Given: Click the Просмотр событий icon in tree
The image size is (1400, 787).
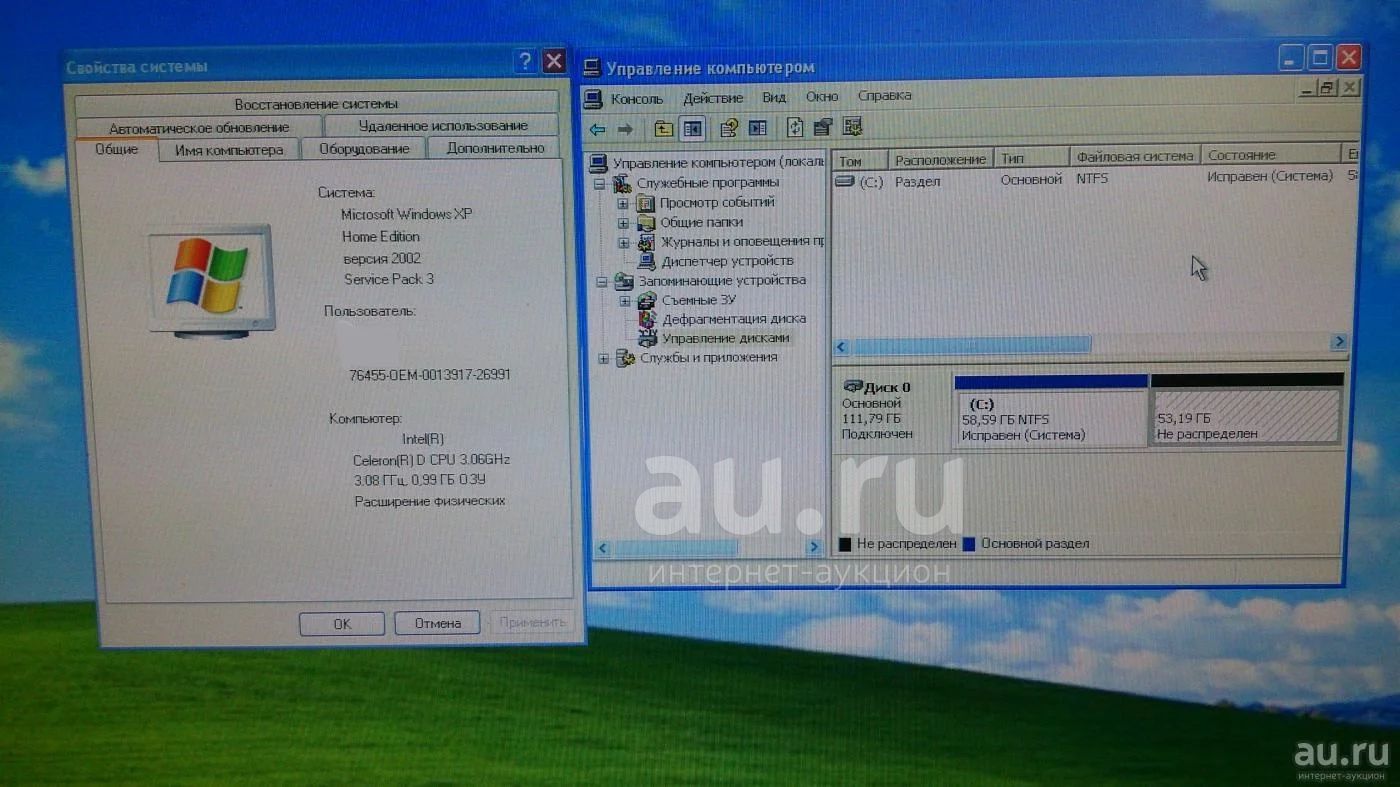Looking at the screenshot, I should (645, 203).
